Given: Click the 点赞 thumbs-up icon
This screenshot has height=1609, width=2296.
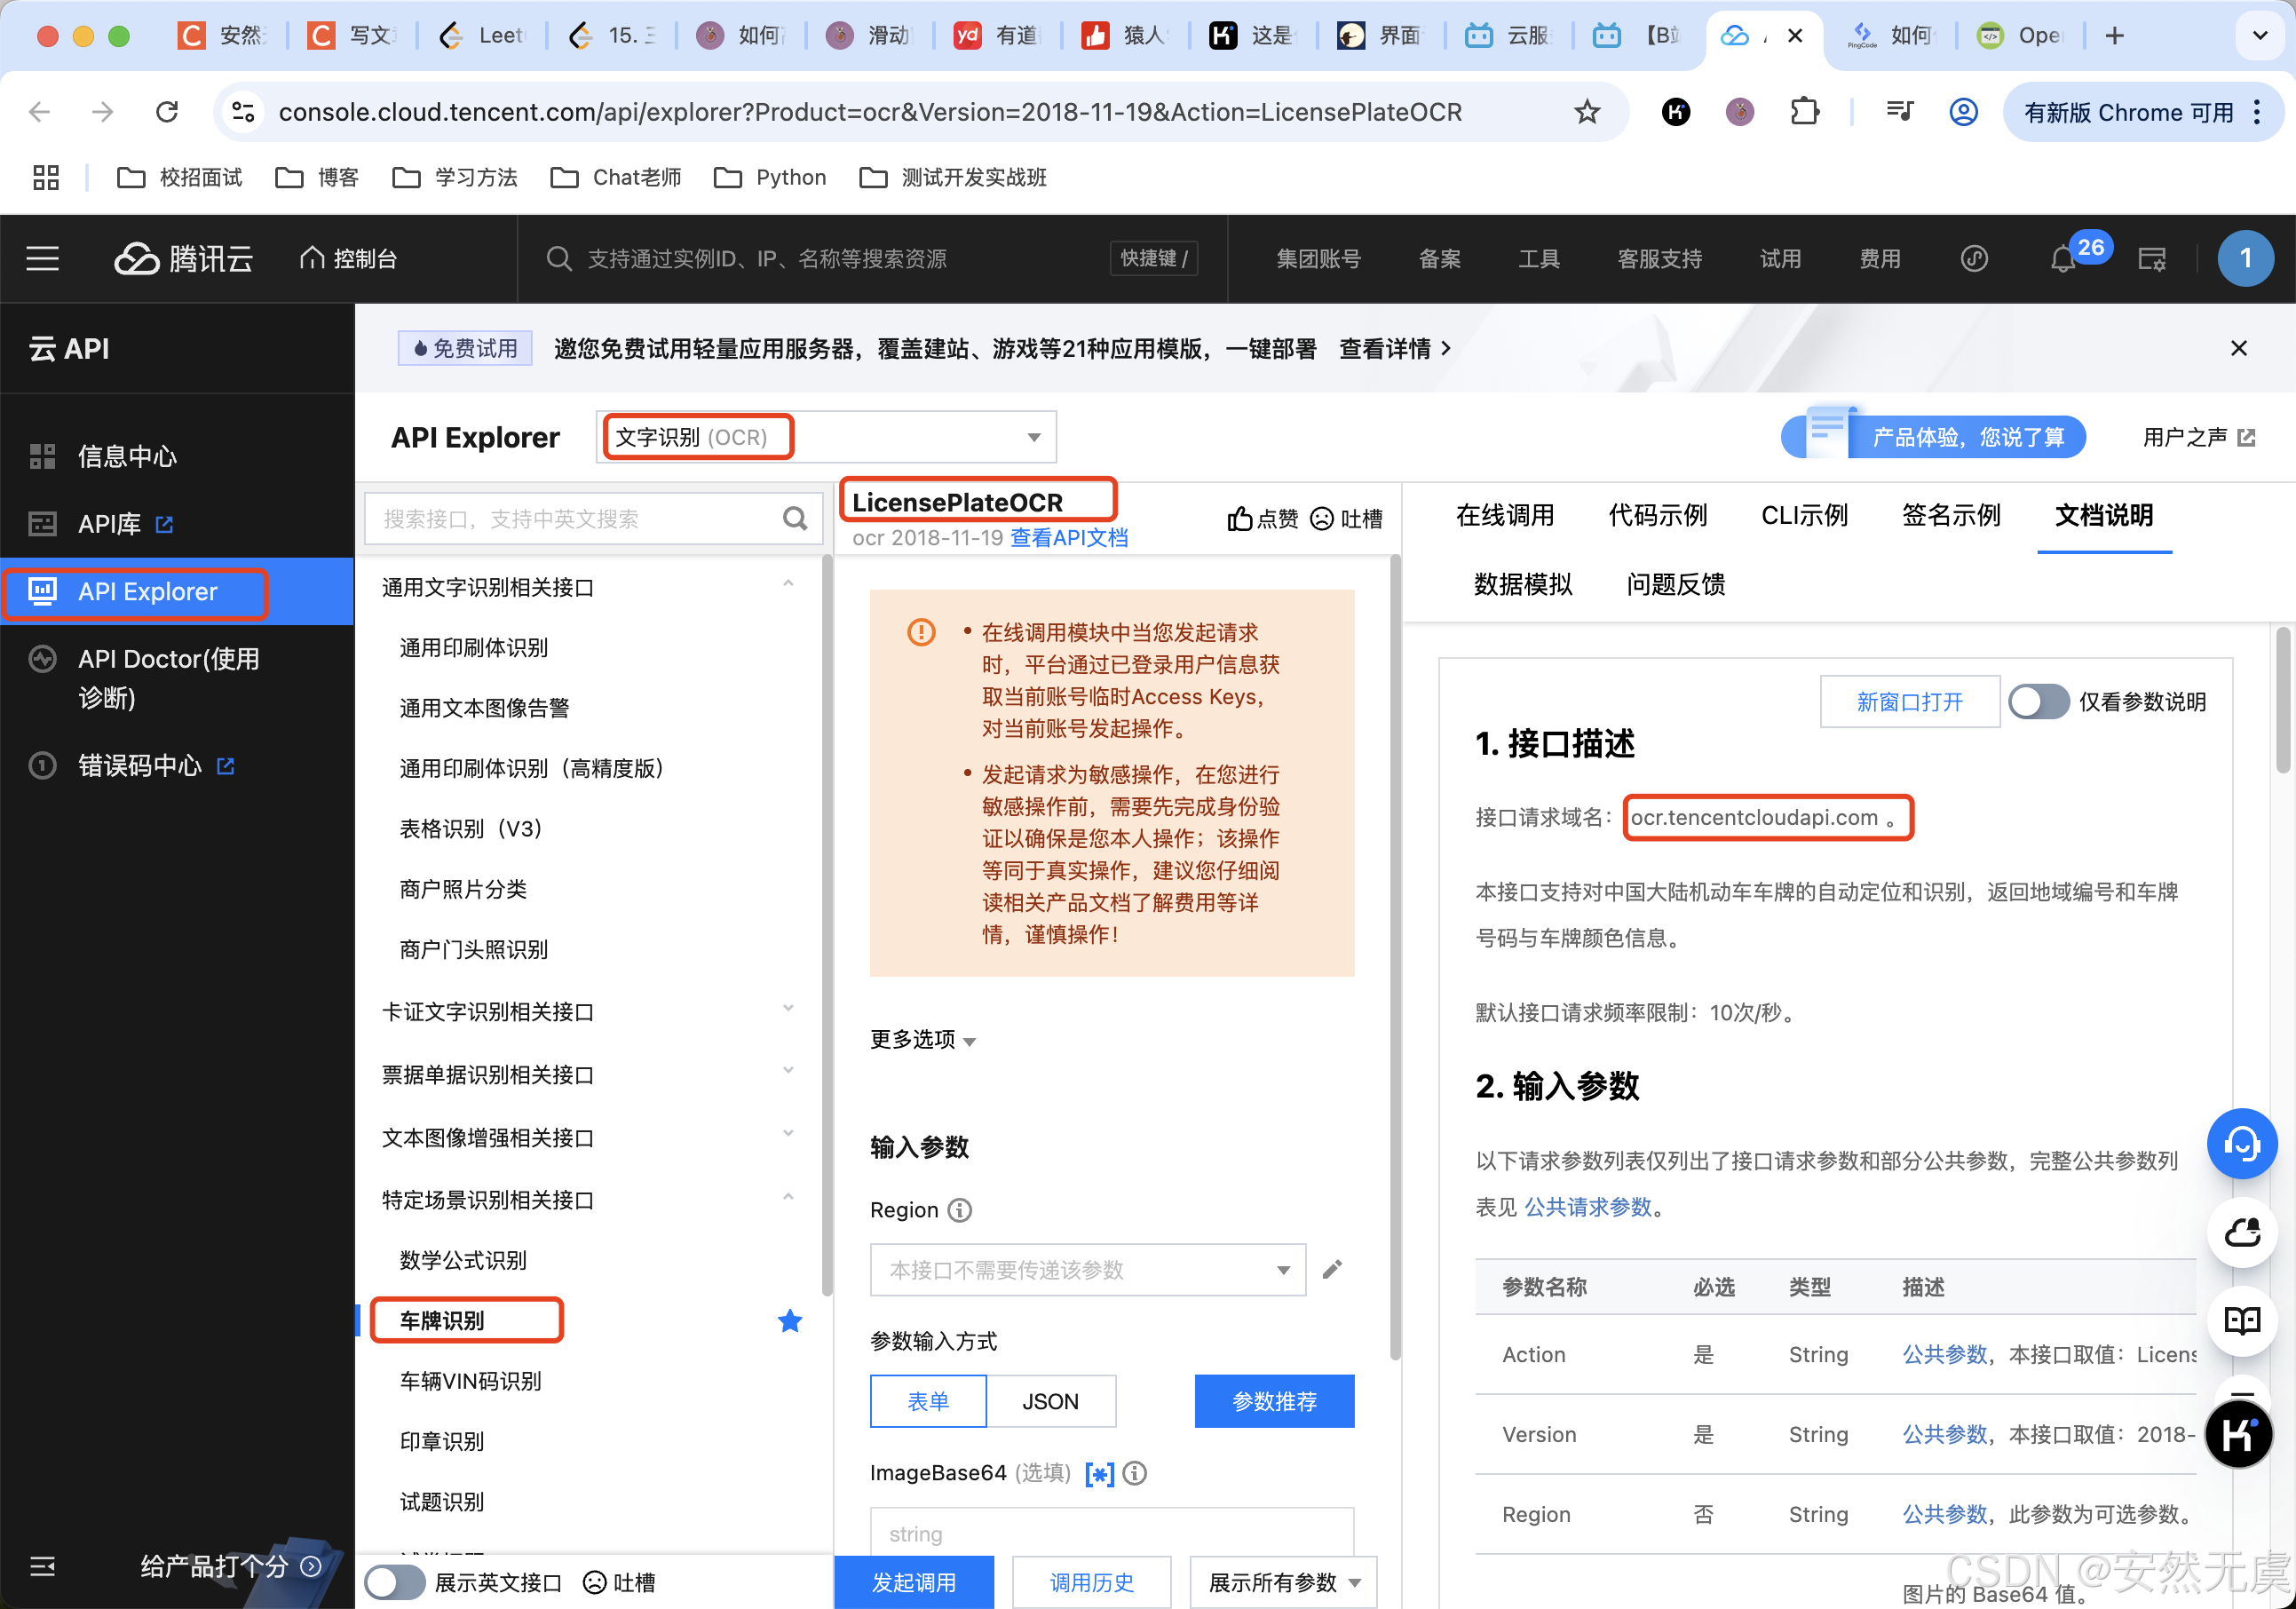Looking at the screenshot, I should point(1239,518).
